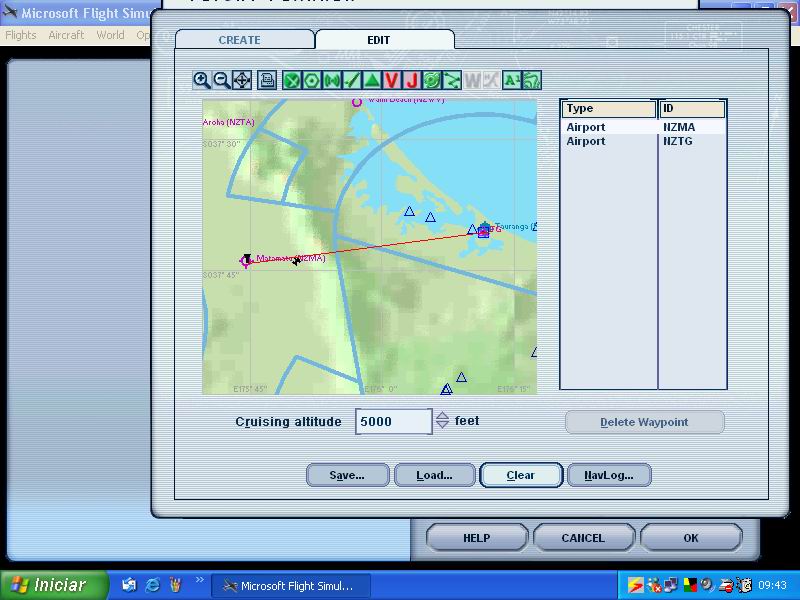Click the cruising altitude input field
Viewport: 800px width, 600px height.
(x=393, y=421)
